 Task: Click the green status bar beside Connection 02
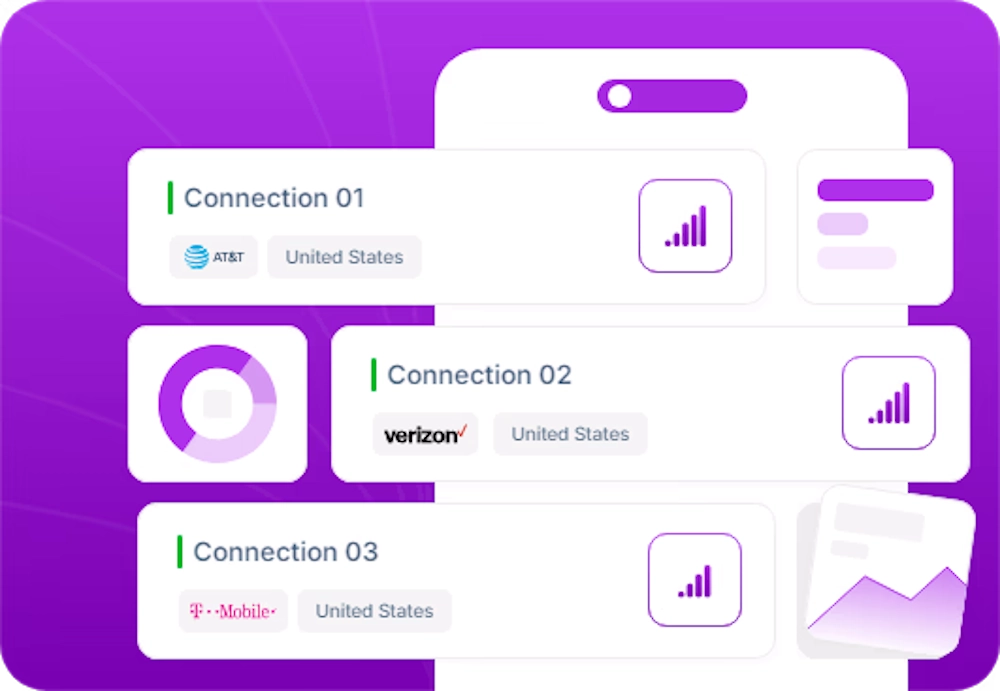374,375
